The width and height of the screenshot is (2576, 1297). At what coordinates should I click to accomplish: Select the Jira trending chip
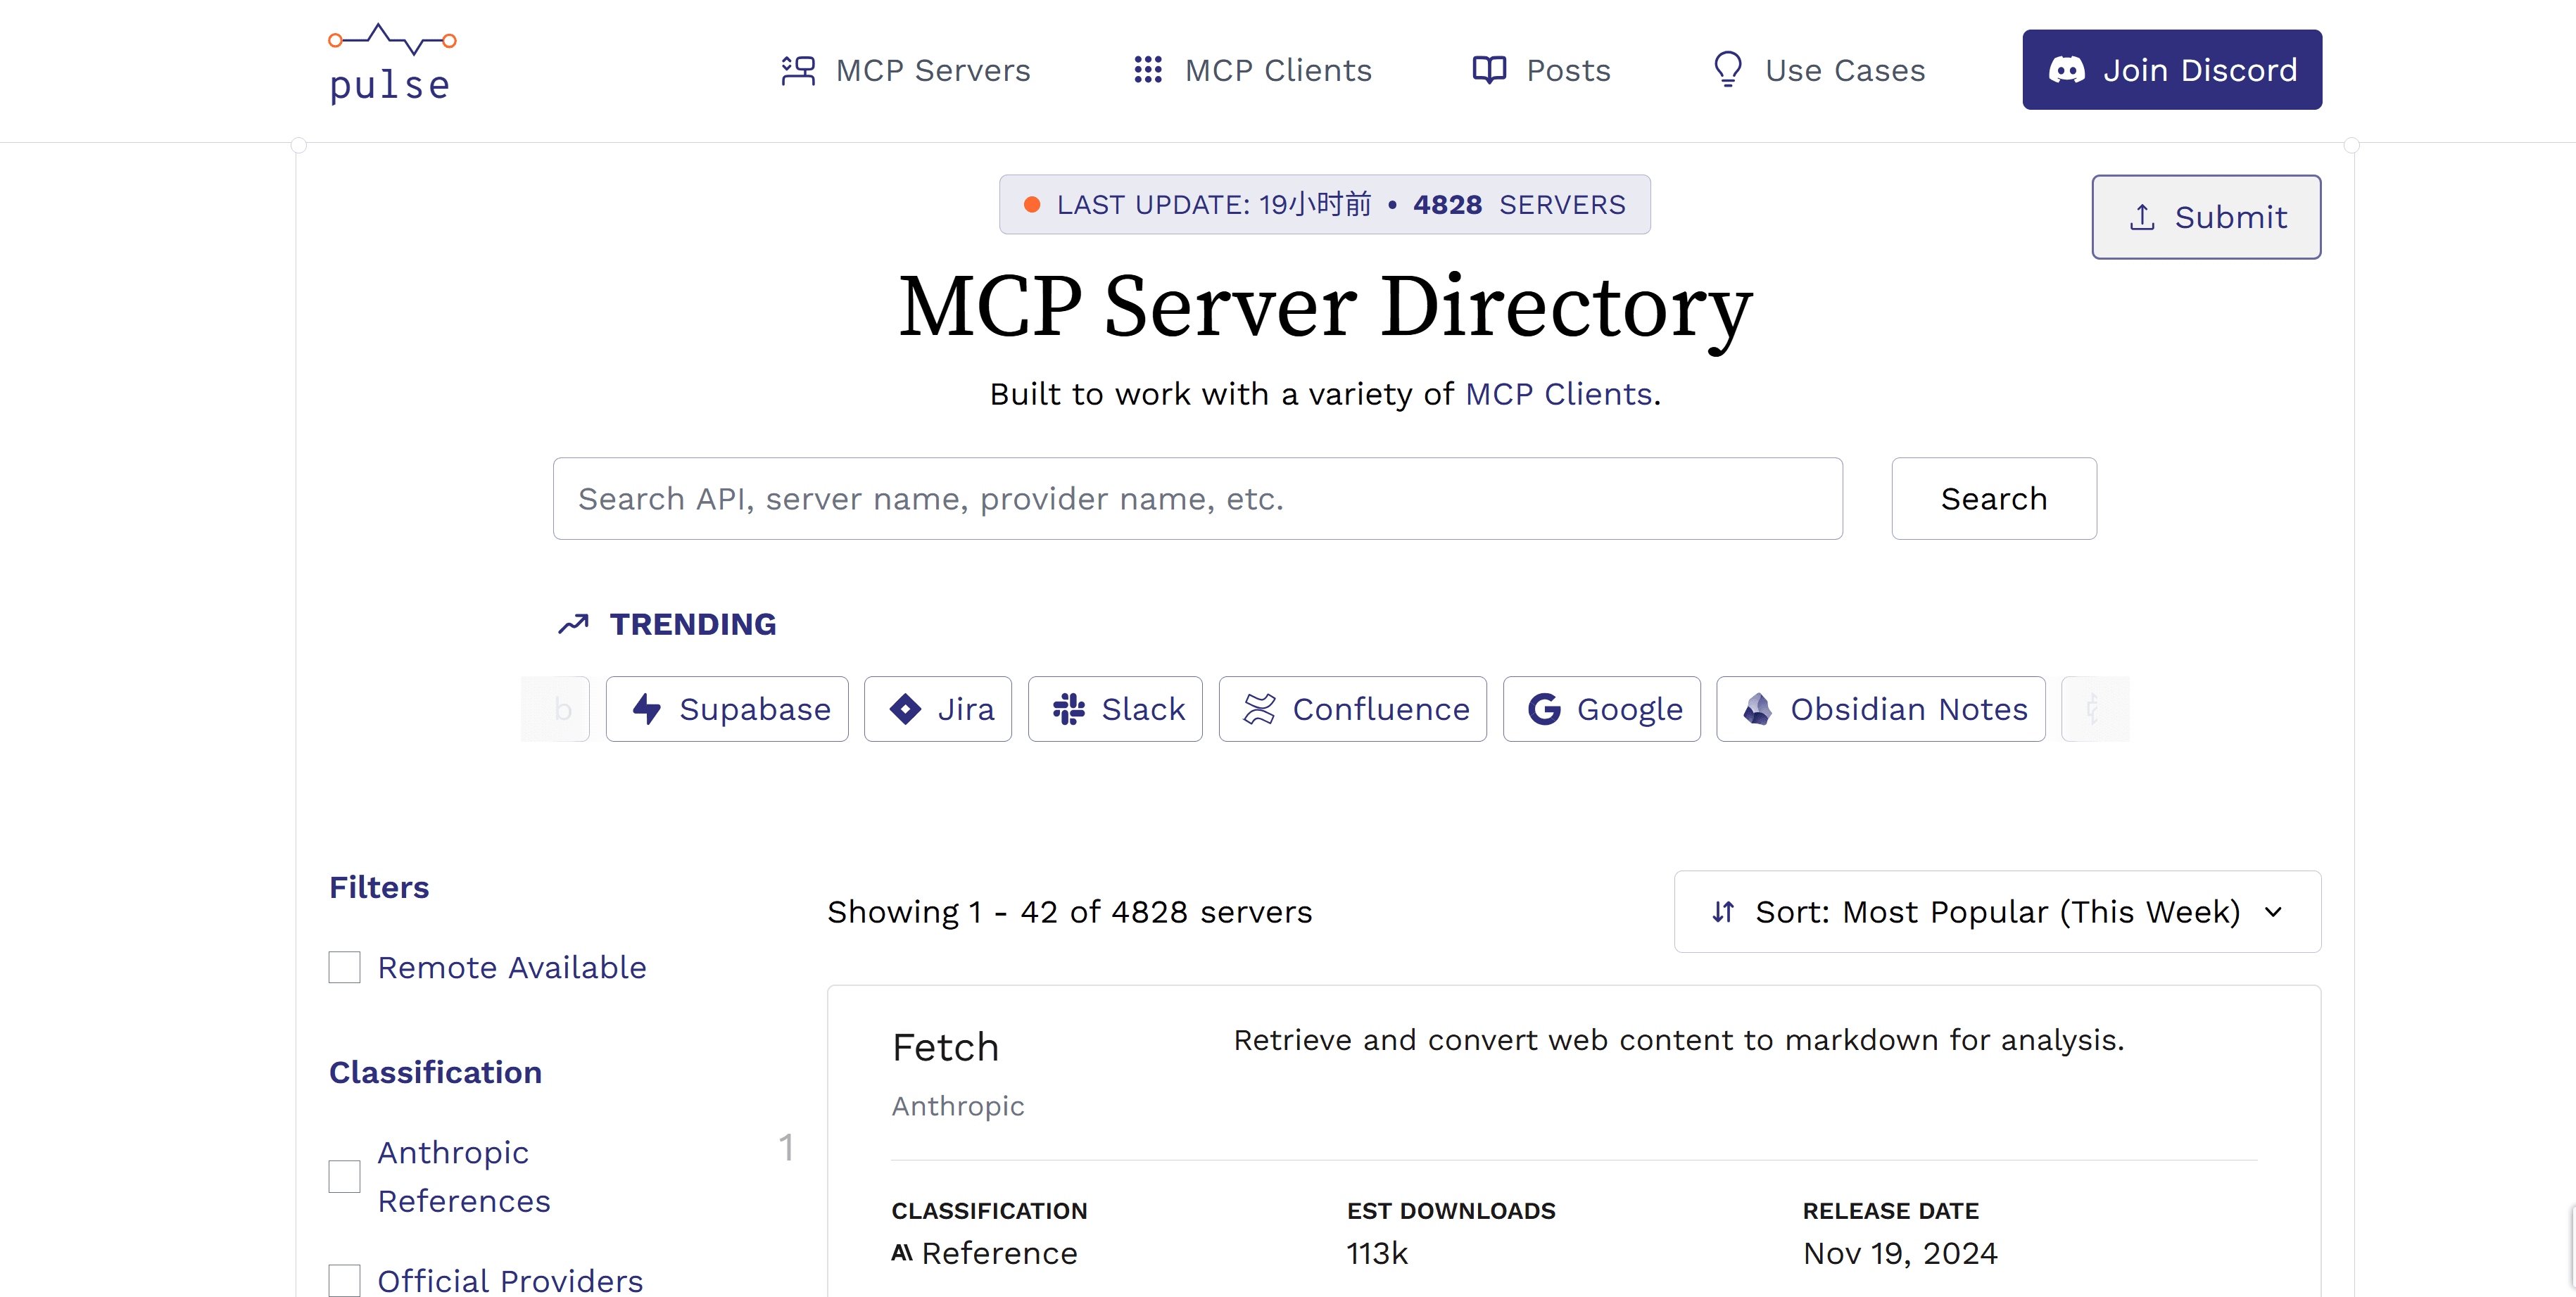[938, 709]
